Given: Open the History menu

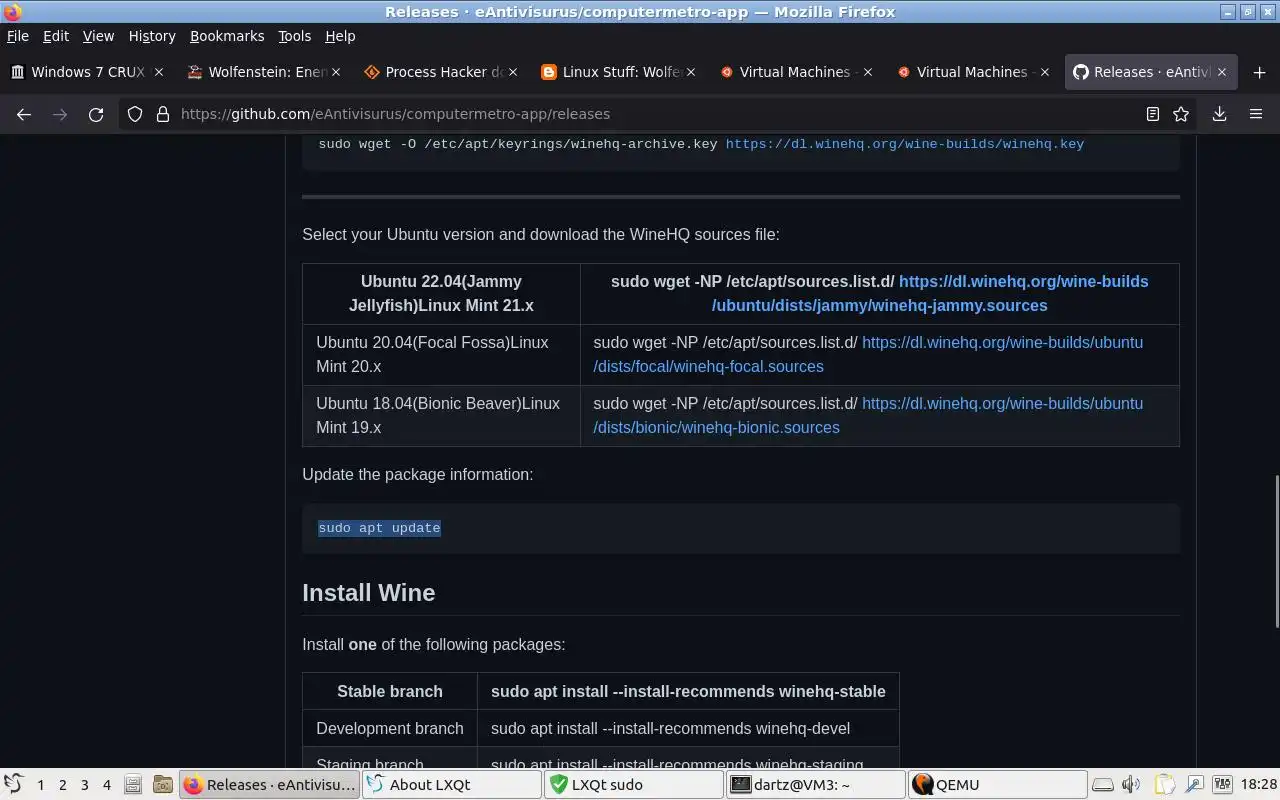Looking at the screenshot, I should (x=152, y=36).
